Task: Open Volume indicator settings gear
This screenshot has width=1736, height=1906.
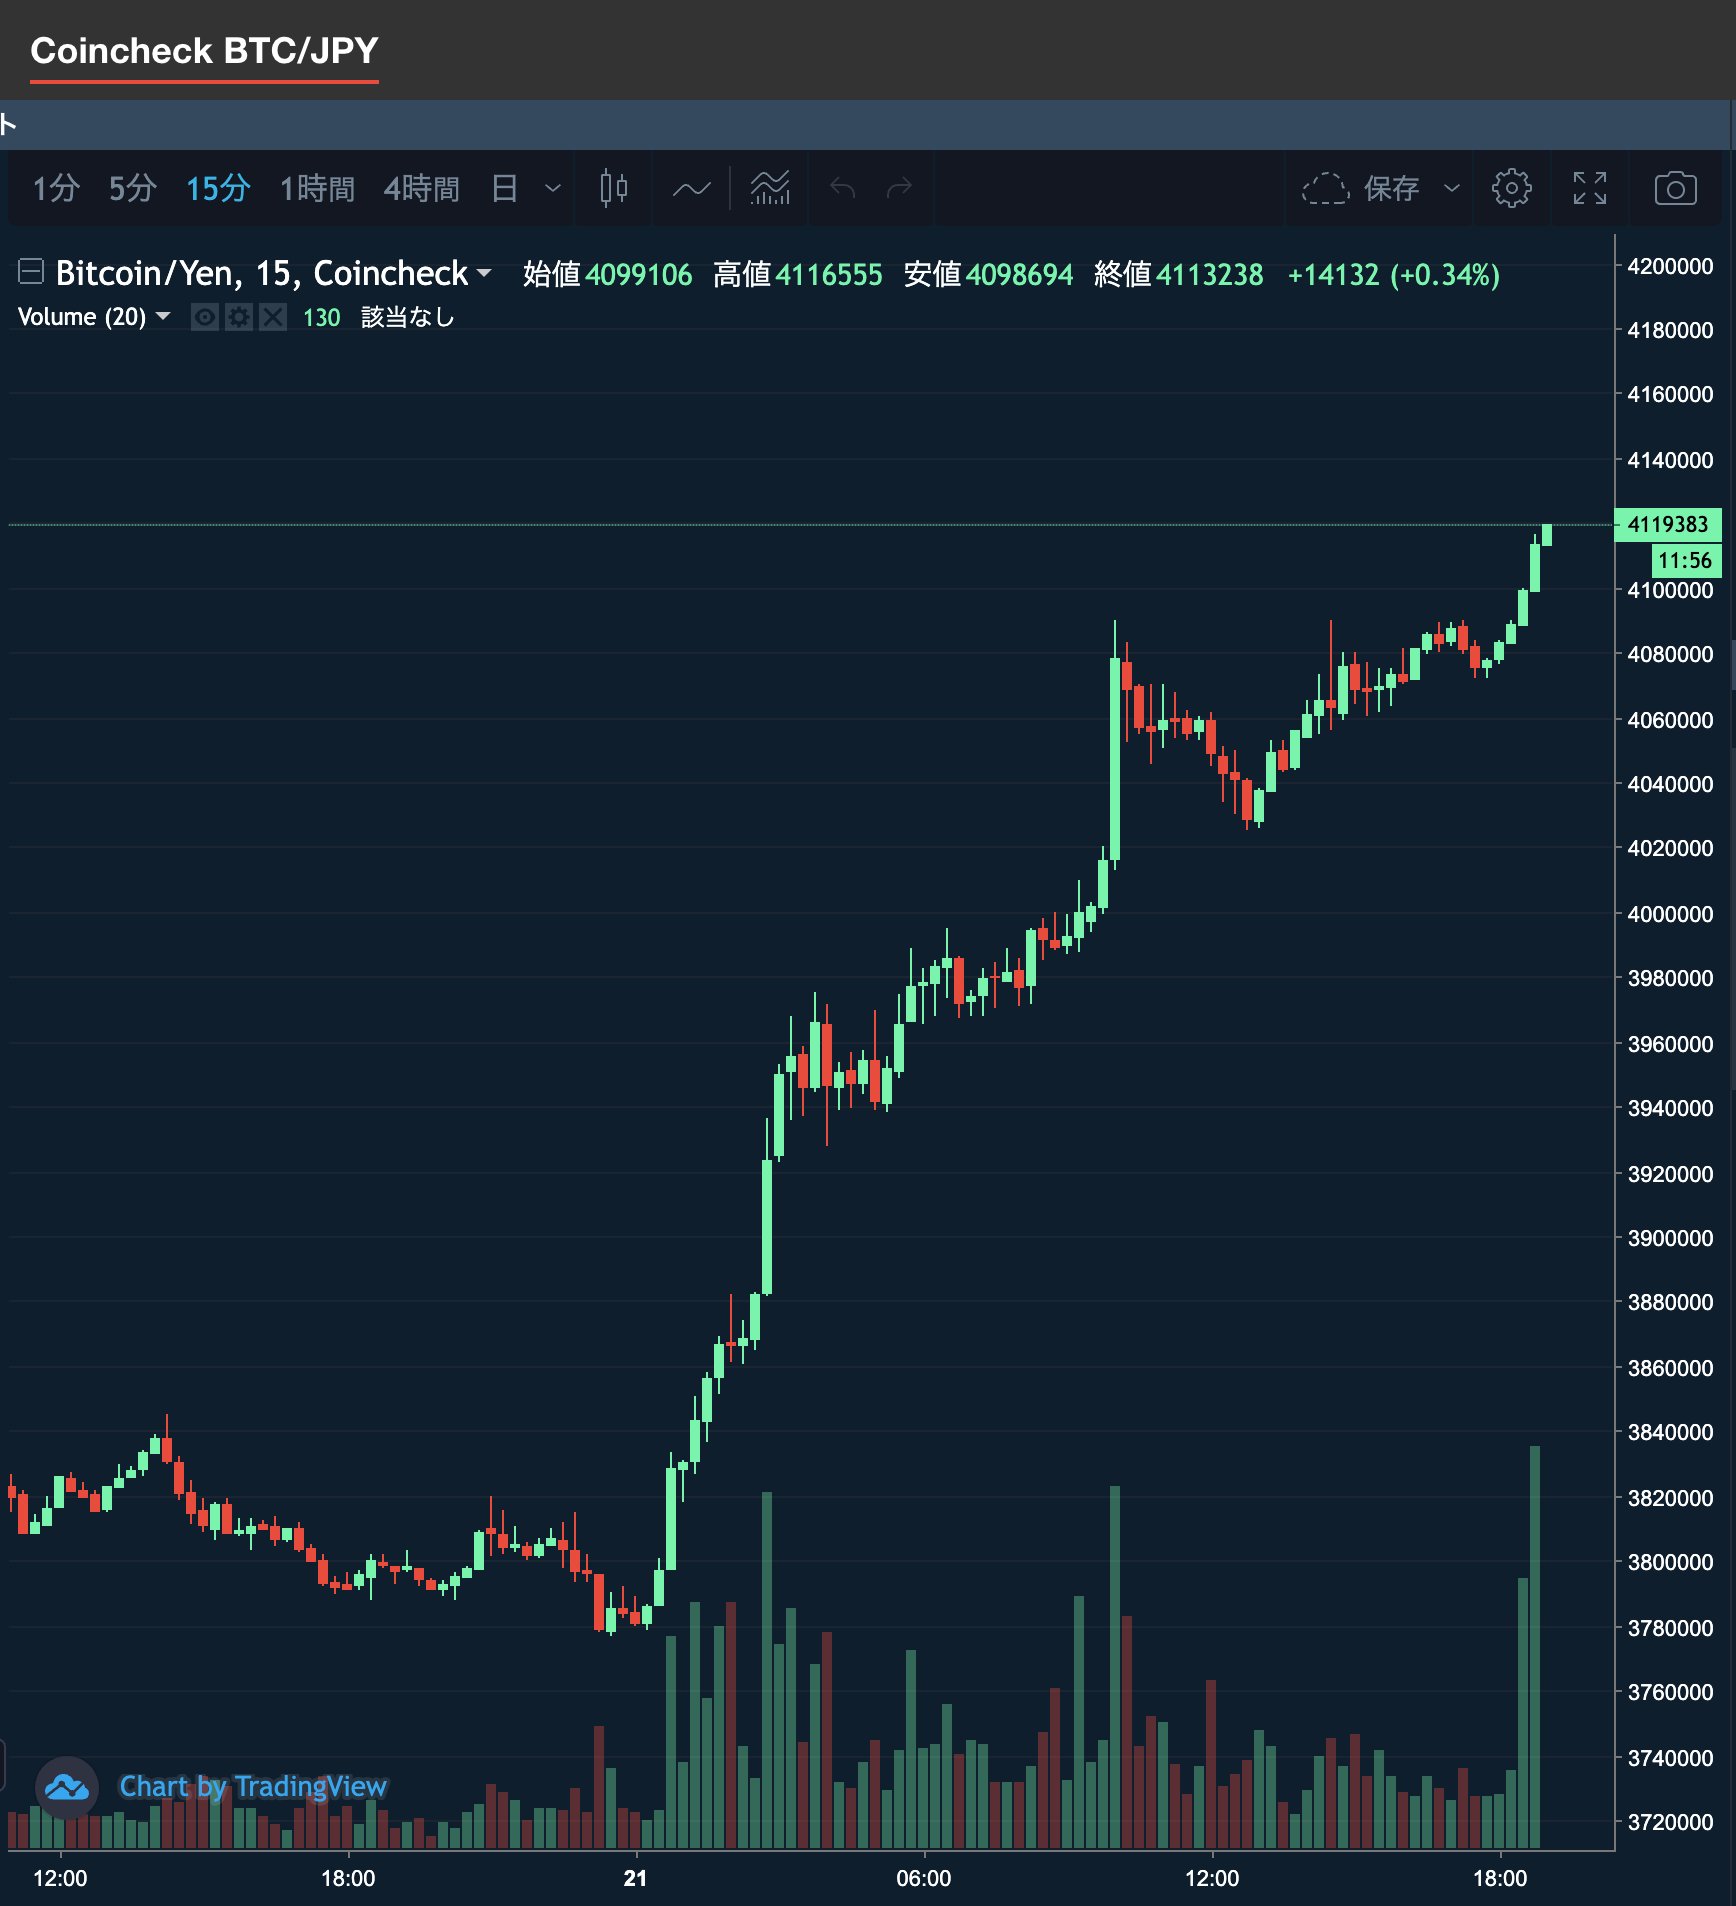Action: [x=239, y=317]
